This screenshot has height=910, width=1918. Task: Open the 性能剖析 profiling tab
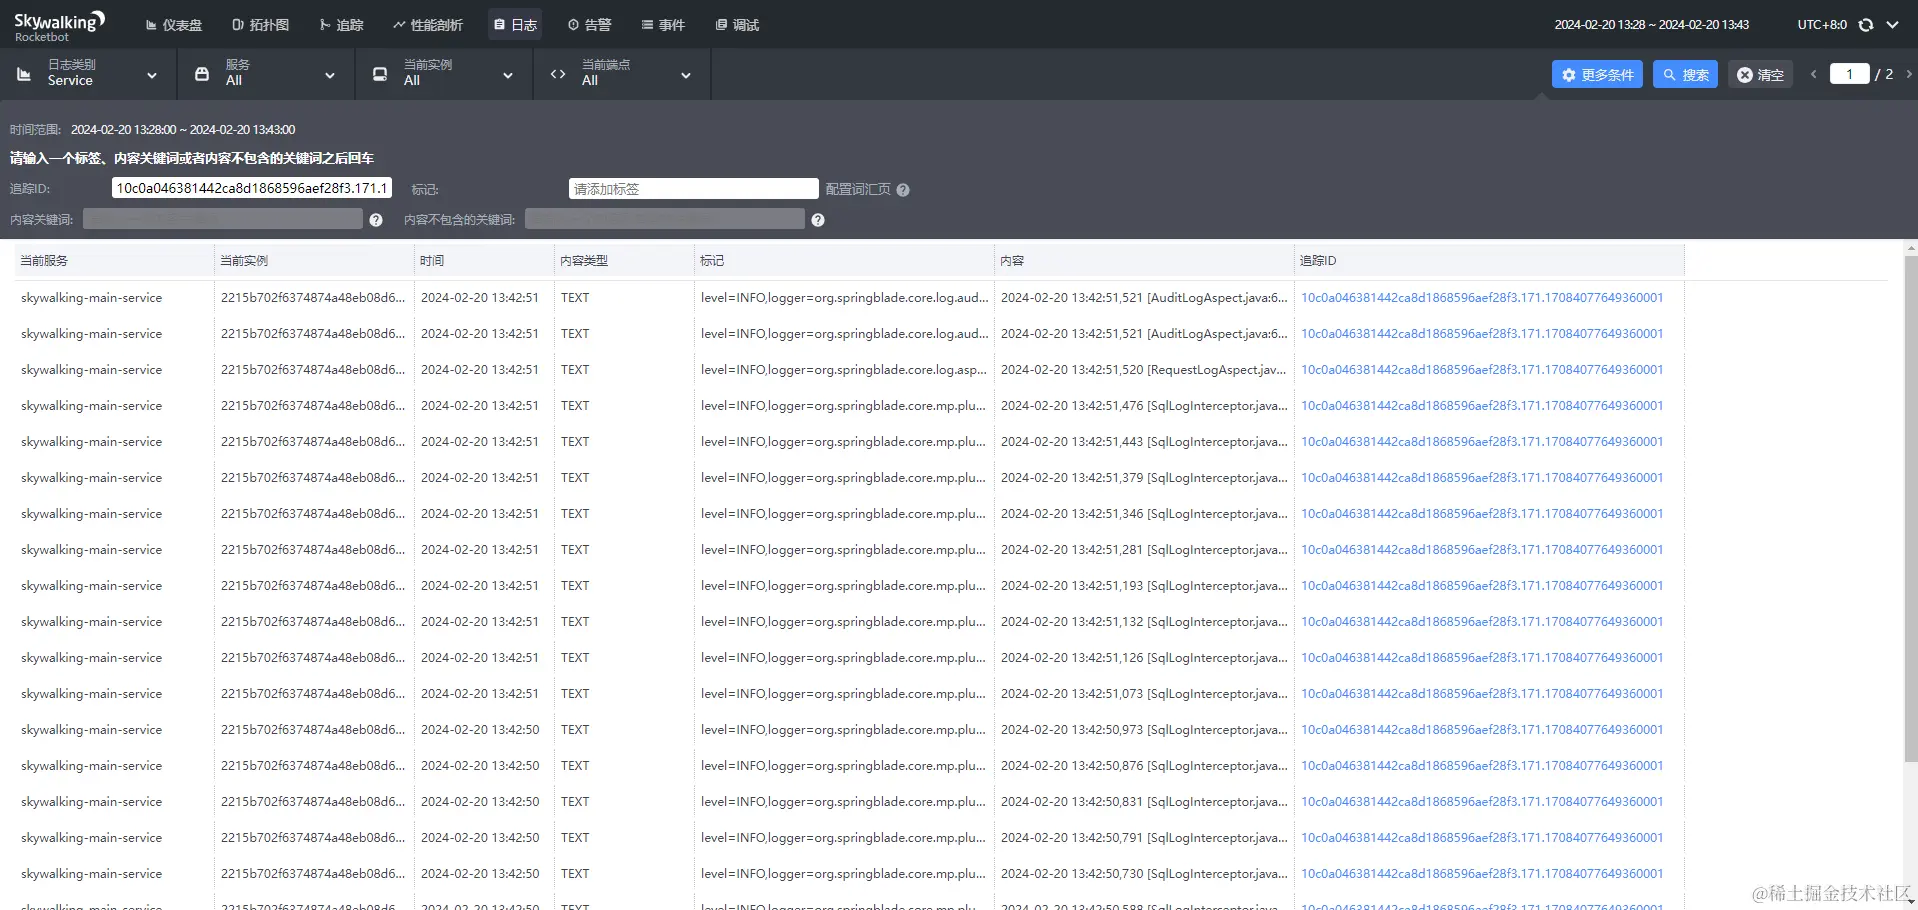coord(428,25)
